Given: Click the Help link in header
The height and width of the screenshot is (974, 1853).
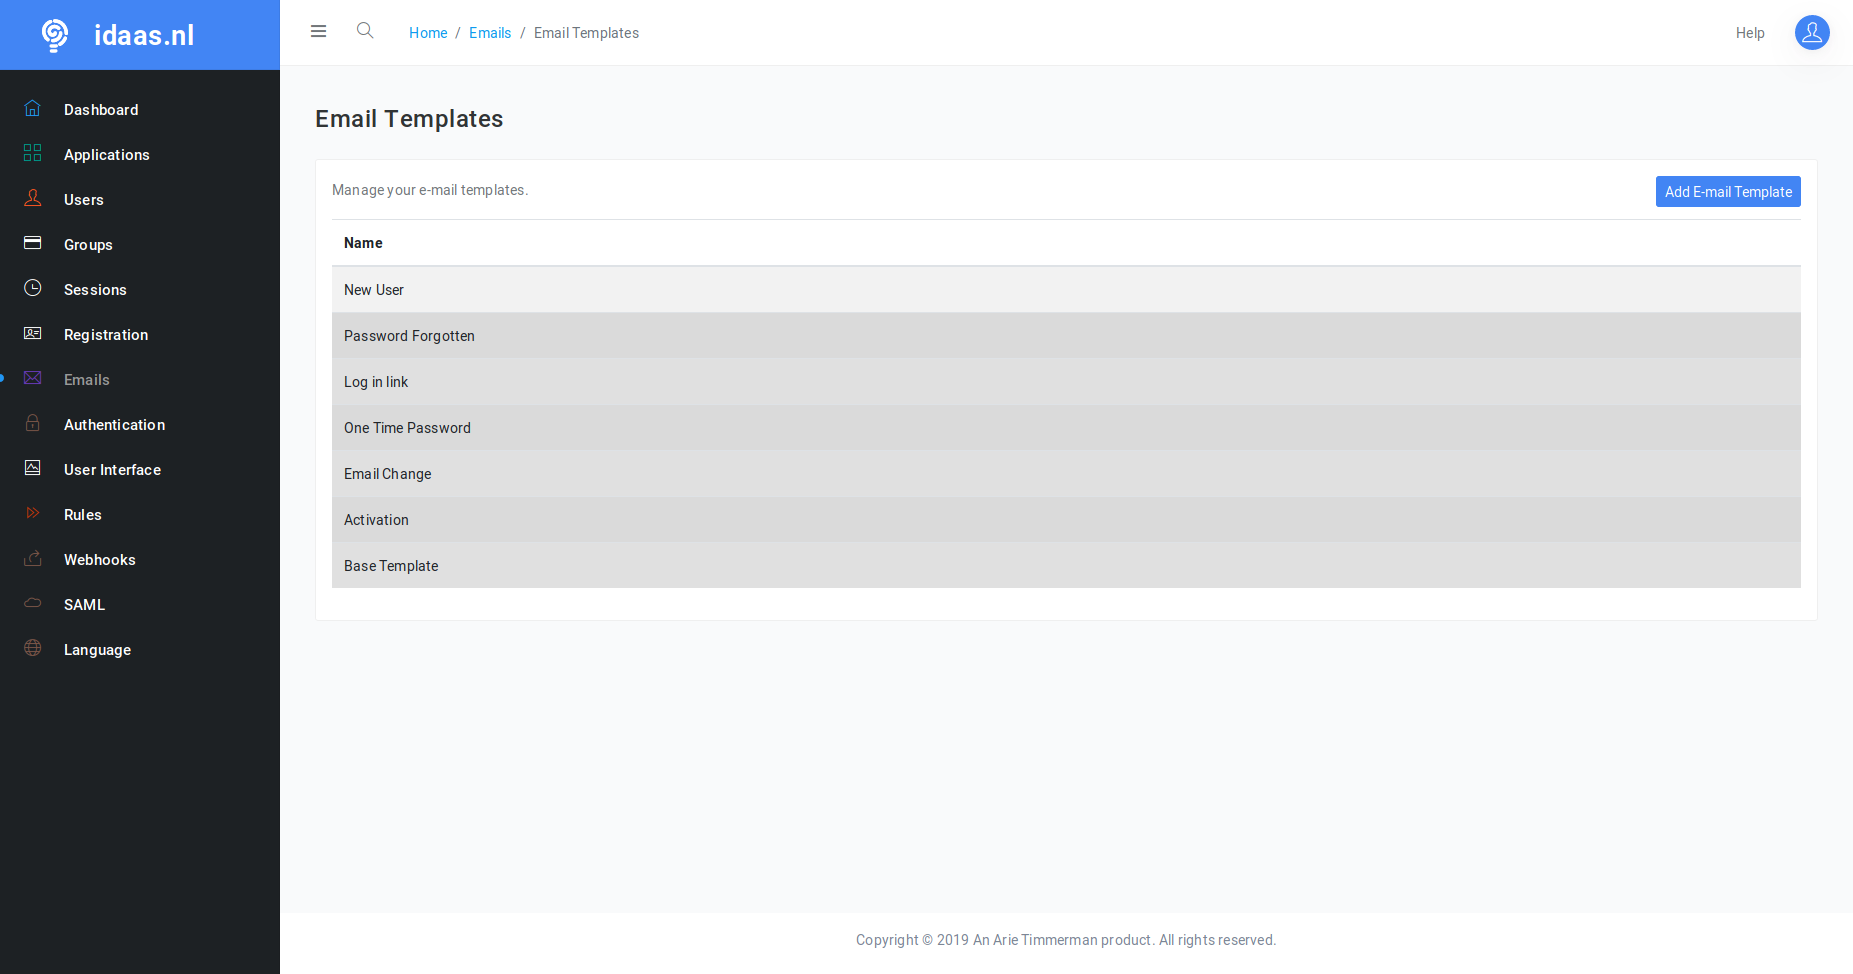Looking at the screenshot, I should (x=1749, y=33).
